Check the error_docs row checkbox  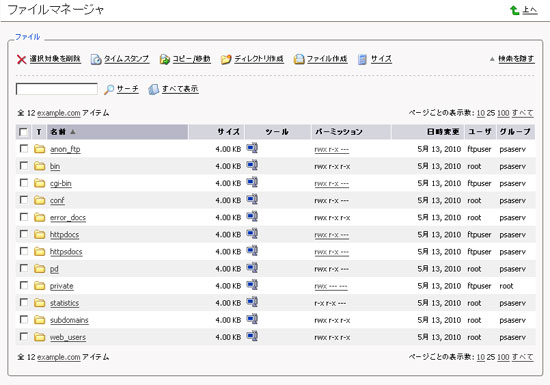tap(24, 217)
